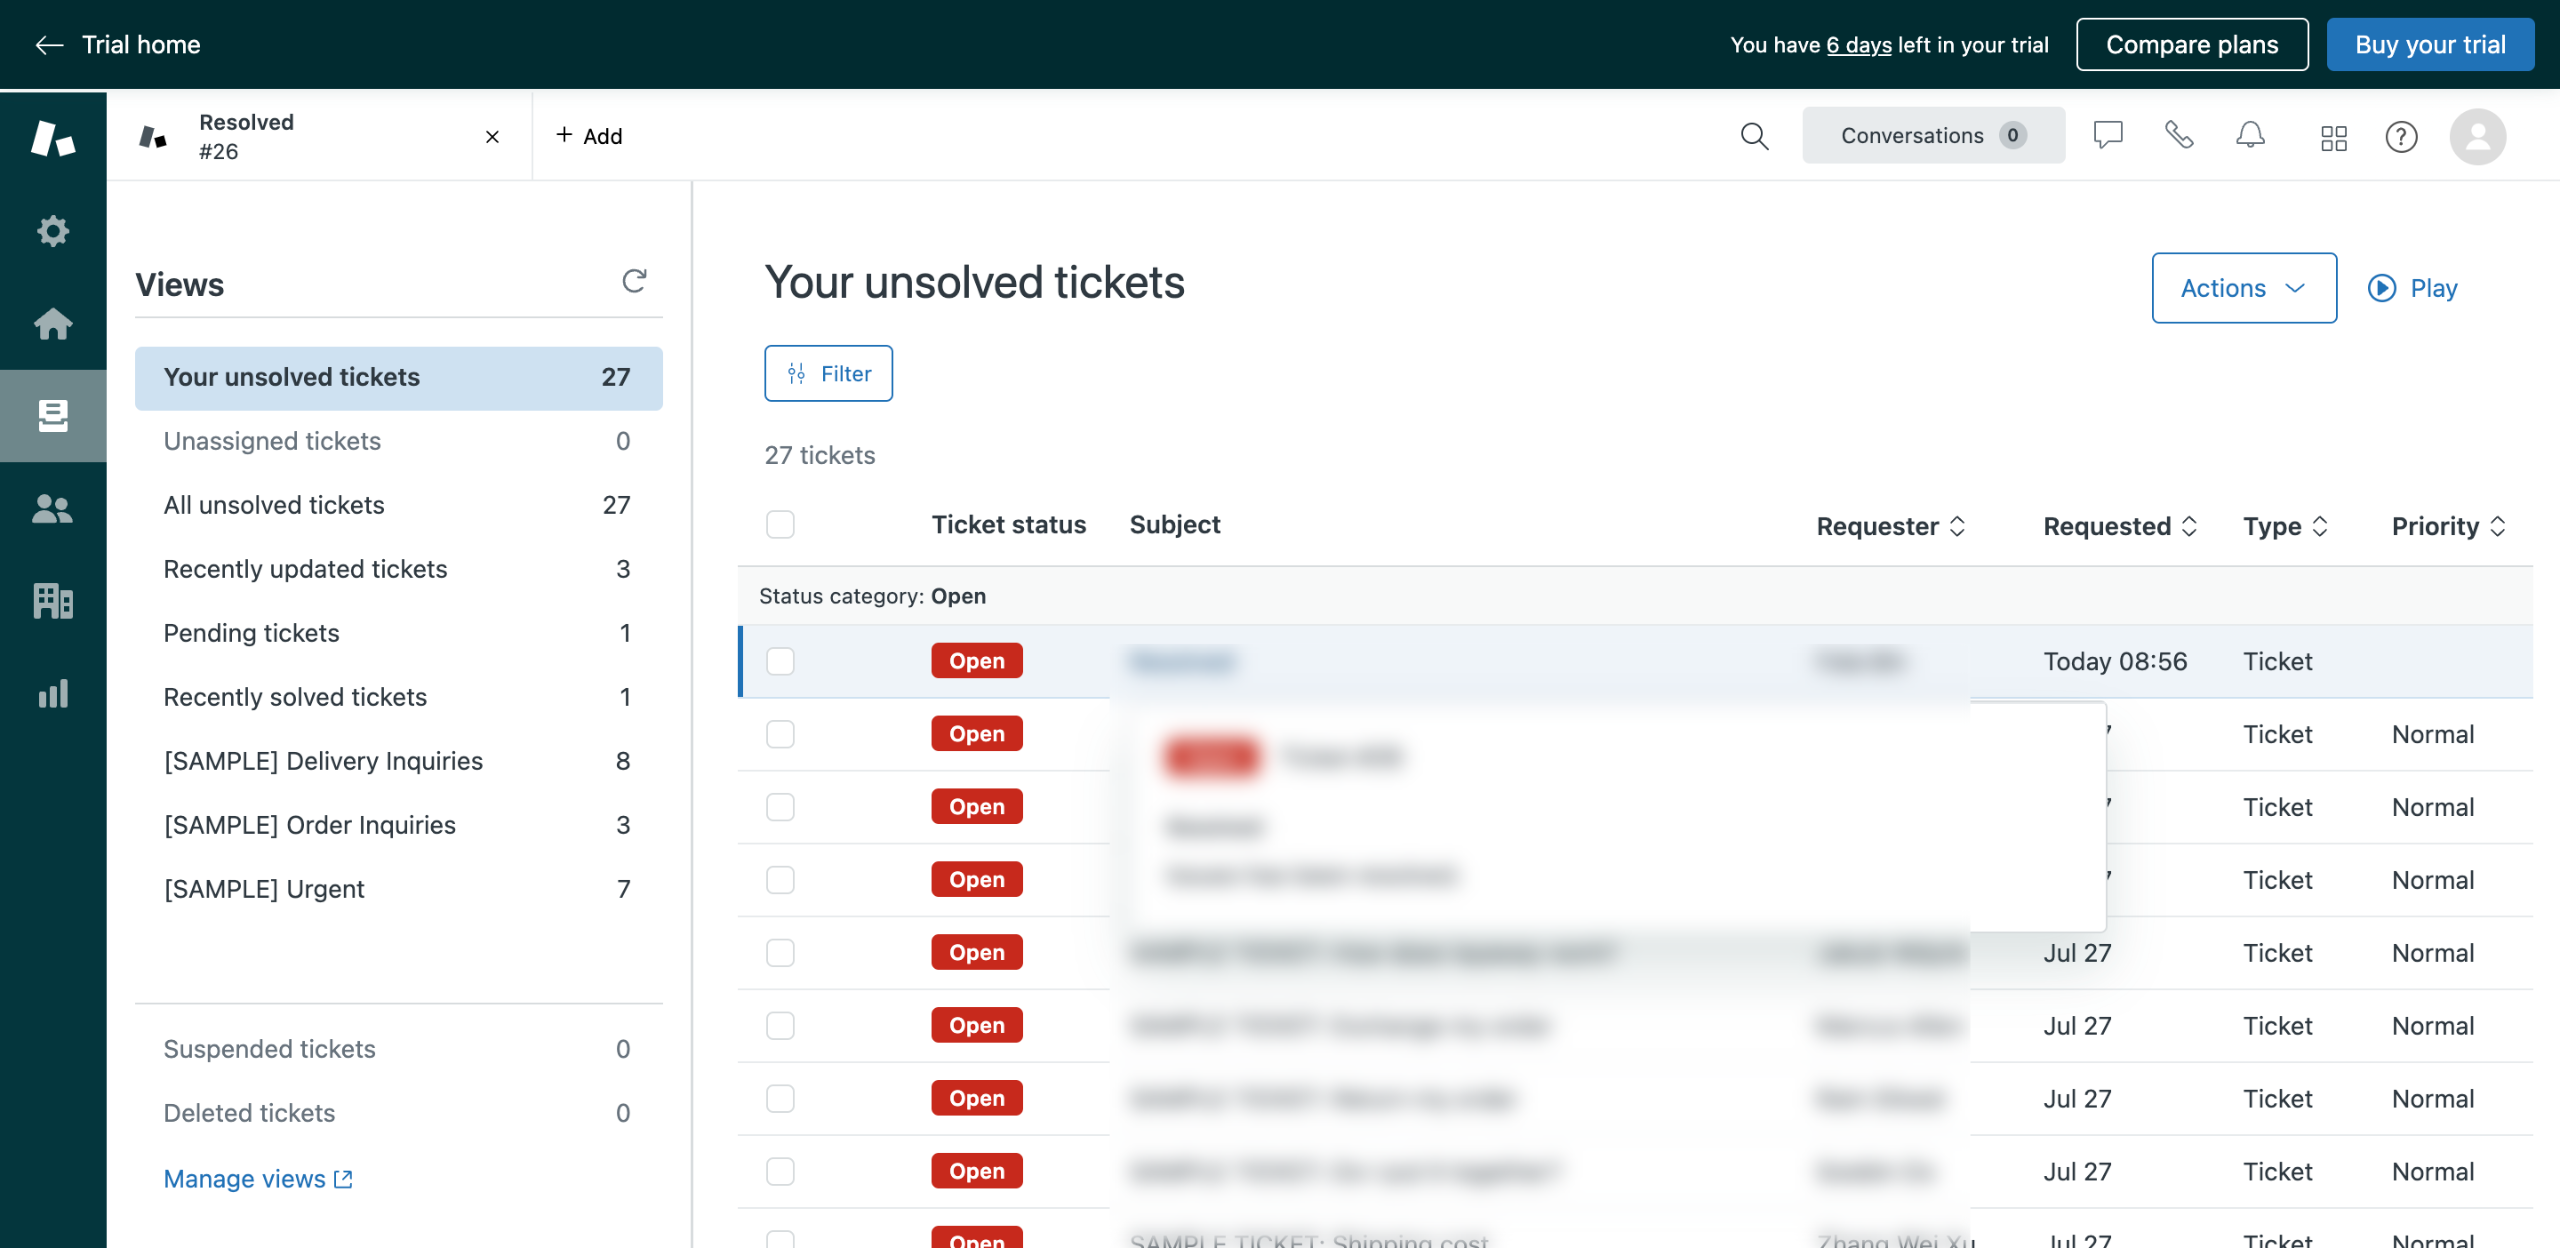Image resolution: width=2560 pixels, height=1248 pixels.
Task: Sort by the Requester column
Action: tap(1890, 526)
